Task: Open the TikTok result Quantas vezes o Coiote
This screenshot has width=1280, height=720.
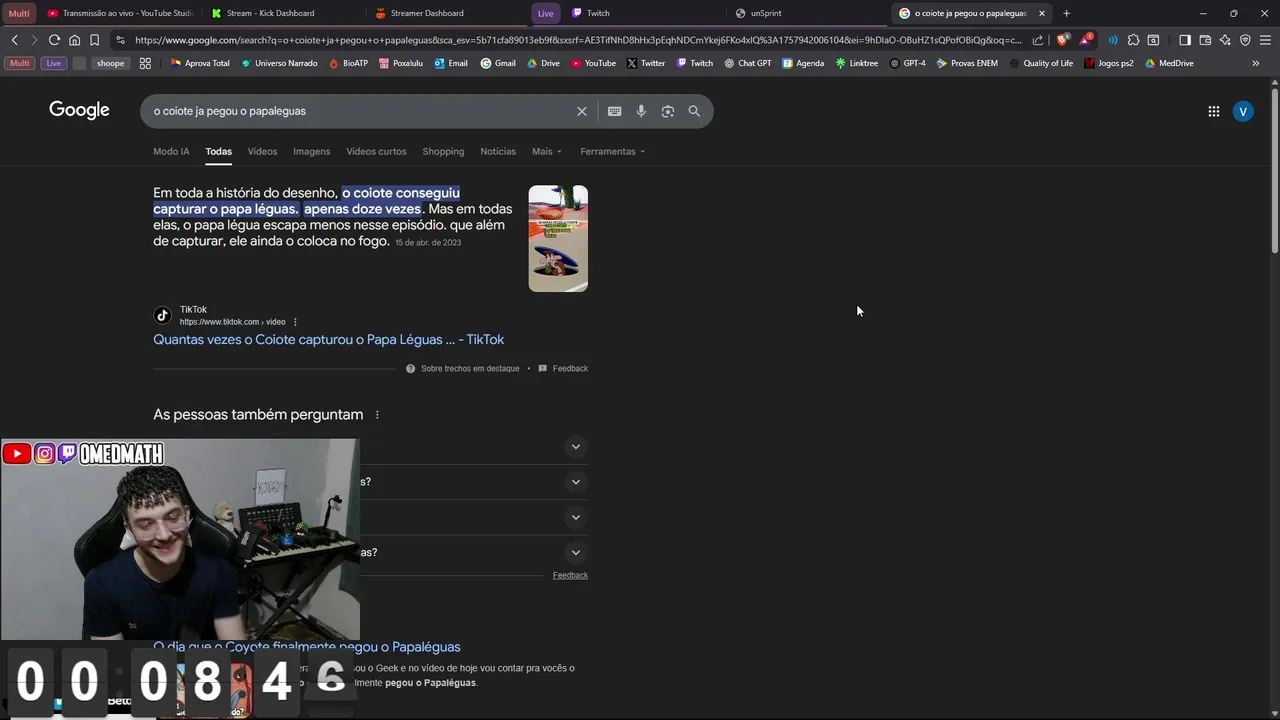Action: tap(328, 340)
